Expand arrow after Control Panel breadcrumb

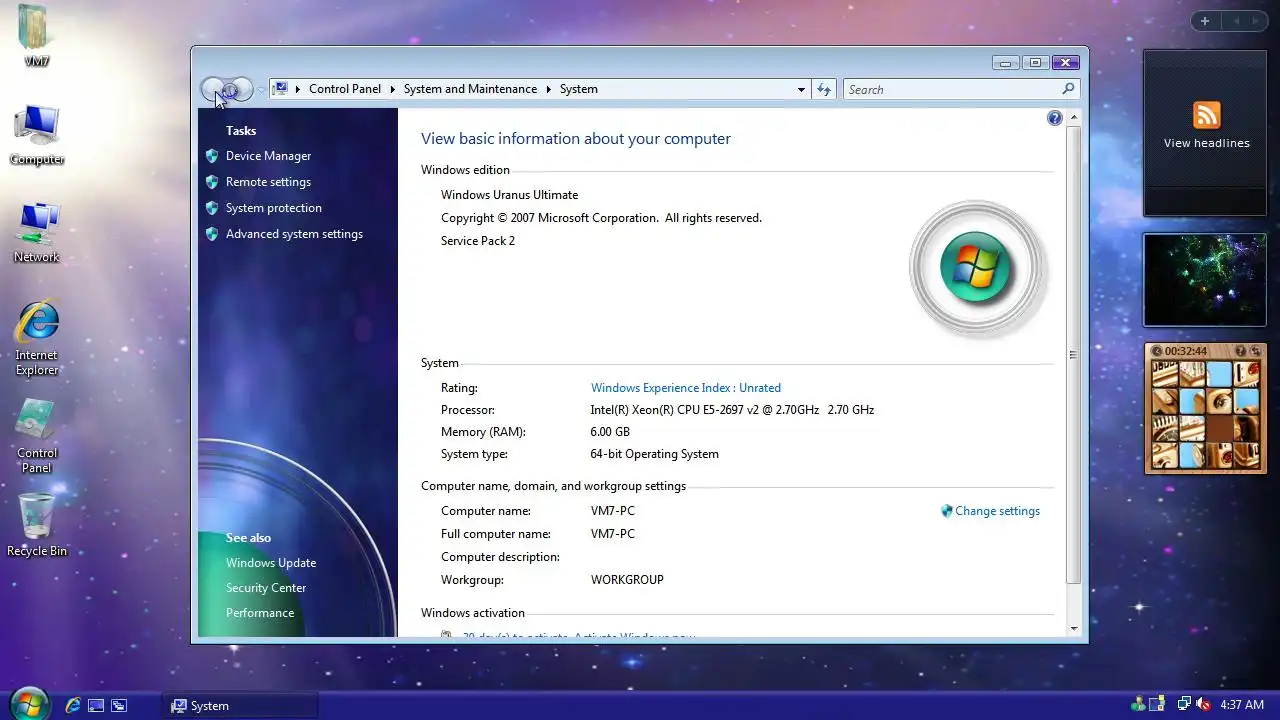393,89
